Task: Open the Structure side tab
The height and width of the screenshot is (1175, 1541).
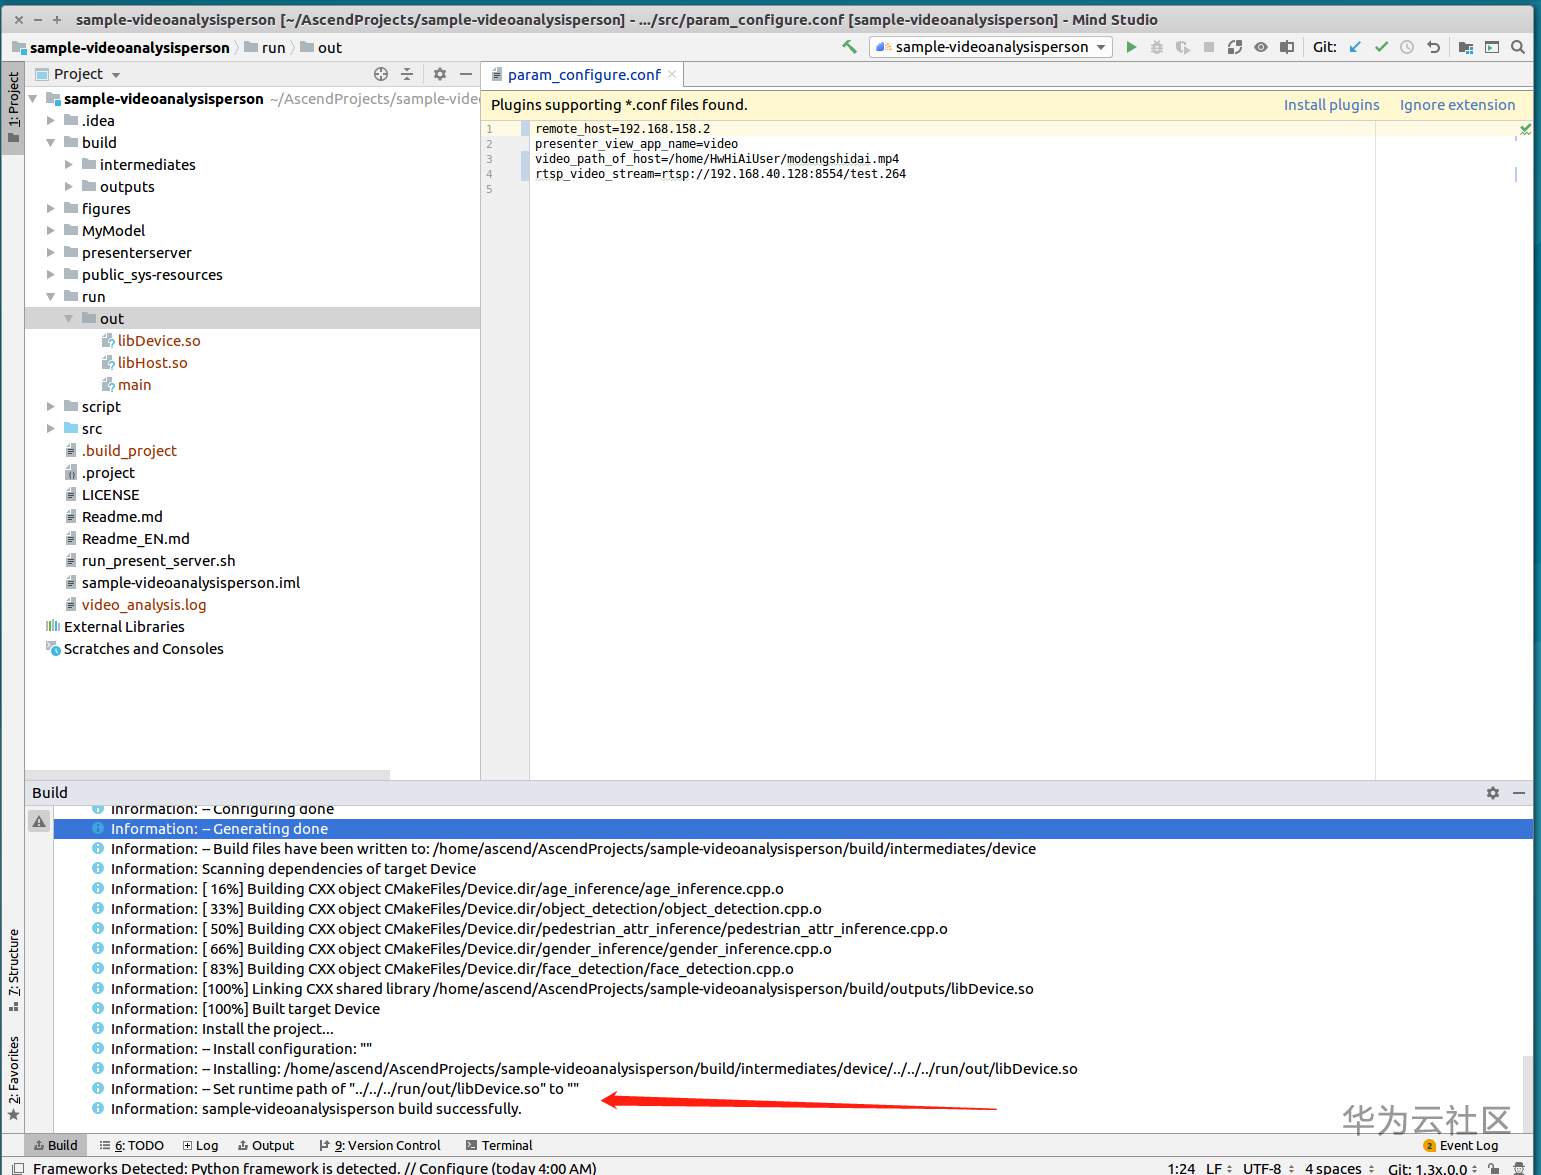Action: (x=13, y=970)
